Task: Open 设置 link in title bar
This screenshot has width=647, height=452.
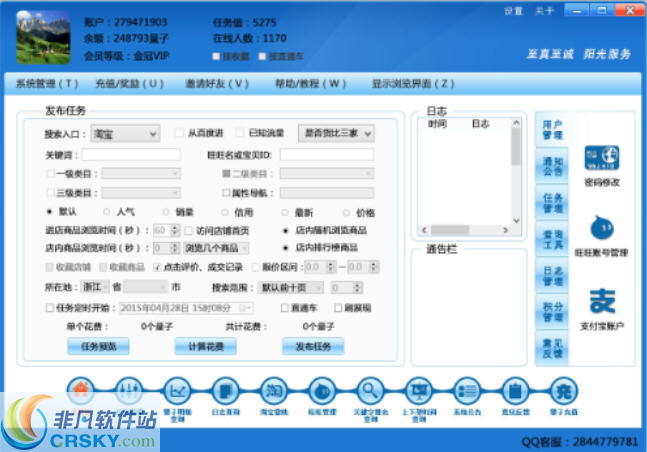Action: pyautogui.click(x=513, y=11)
